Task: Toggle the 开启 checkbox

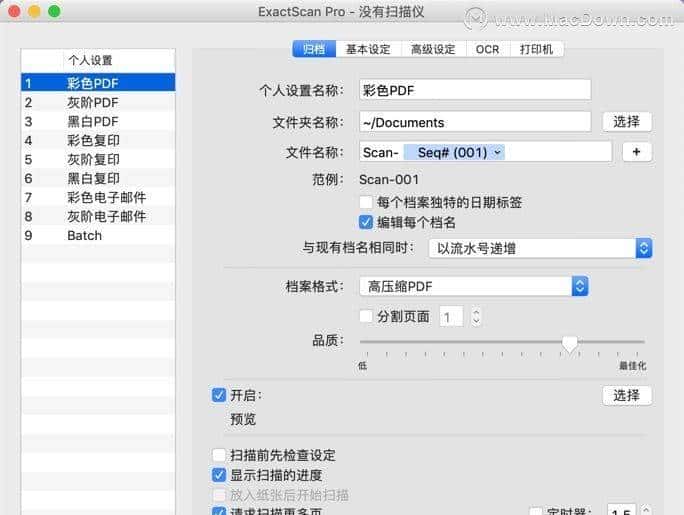Action: click(219, 395)
